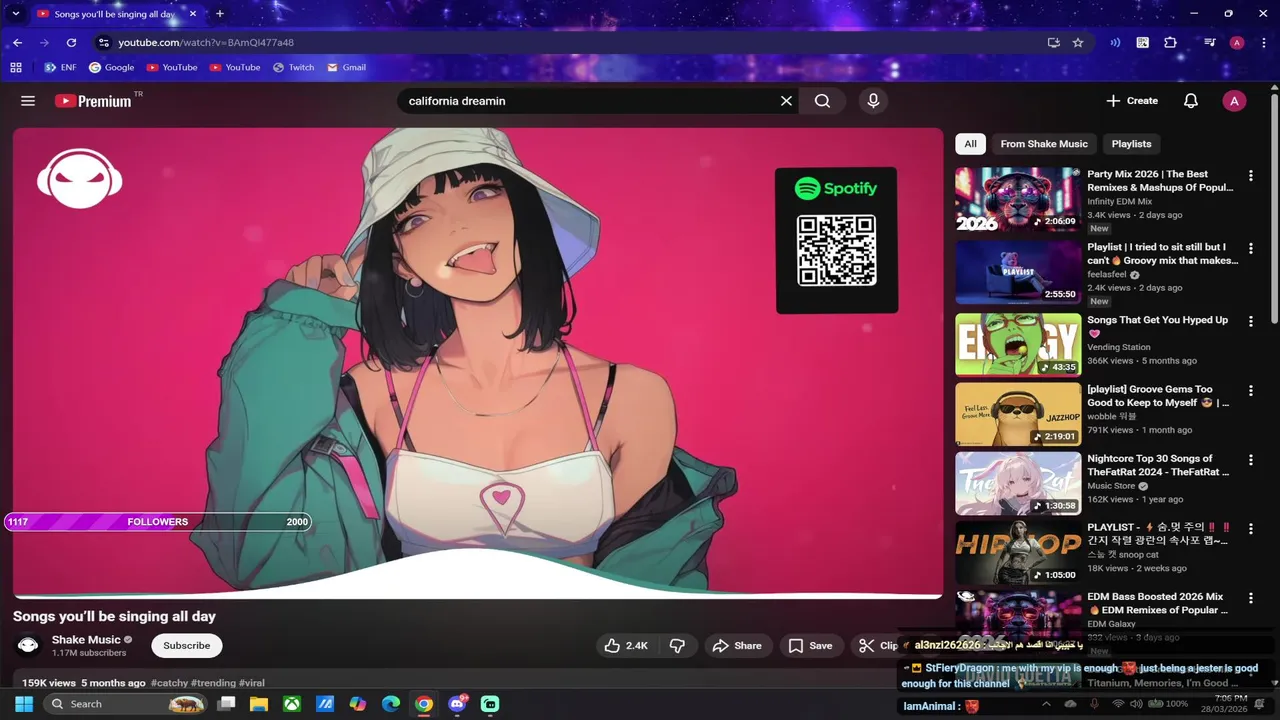The height and width of the screenshot is (720, 1280).
Task: Open options for Party Mix 2026 video
Action: point(1250,176)
